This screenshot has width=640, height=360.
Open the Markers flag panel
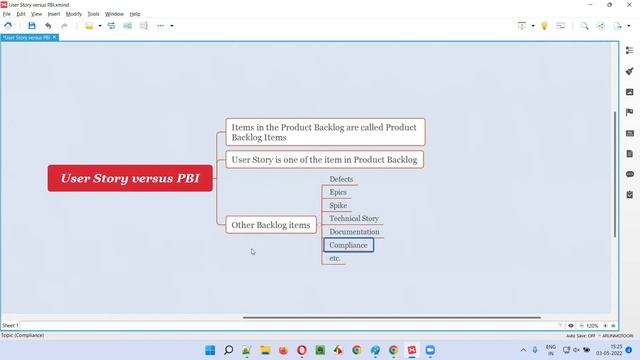629,112
